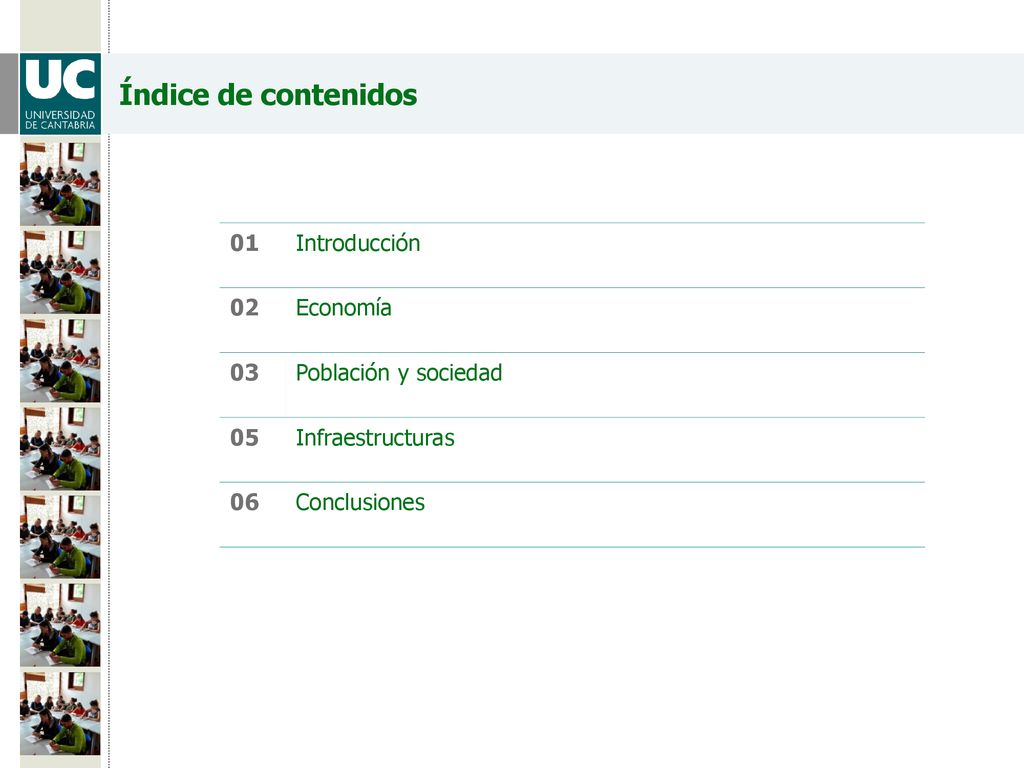
Task: Click the light blue title banner
Action: click(562, 94)
